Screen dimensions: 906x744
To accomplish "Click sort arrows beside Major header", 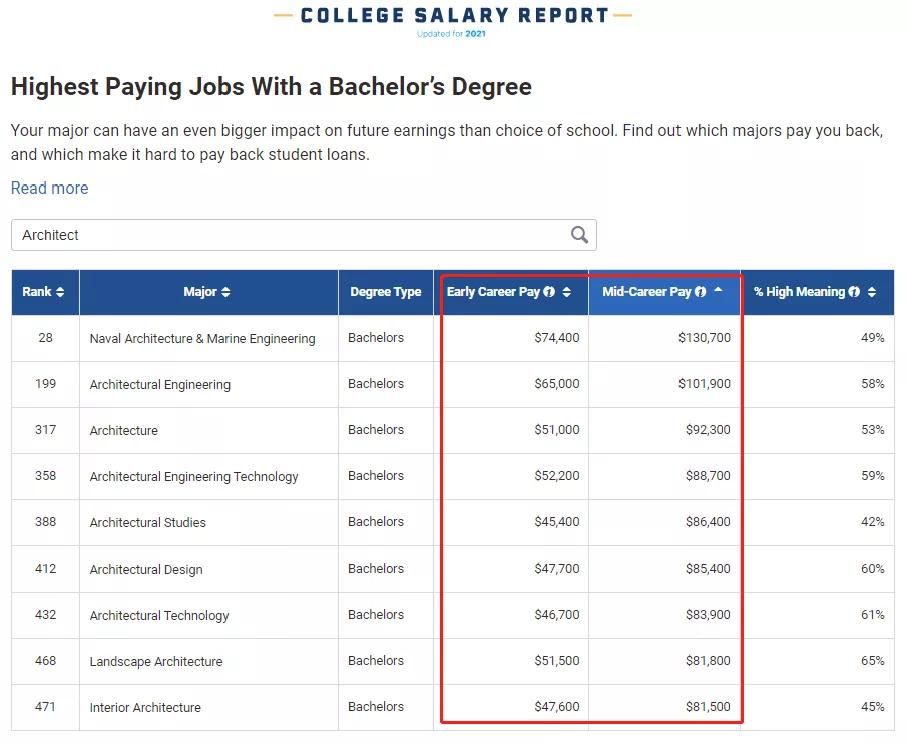I will 226,292.
